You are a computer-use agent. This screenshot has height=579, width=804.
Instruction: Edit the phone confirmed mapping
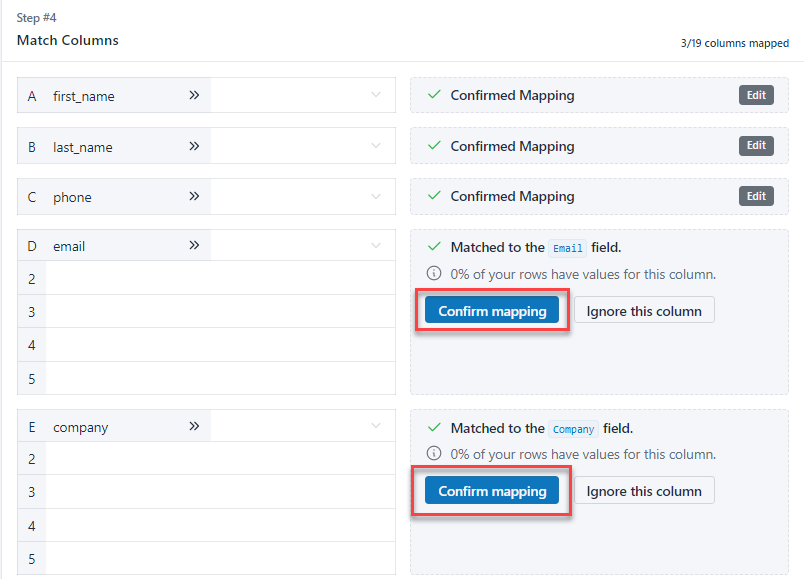tap(756, 196)
